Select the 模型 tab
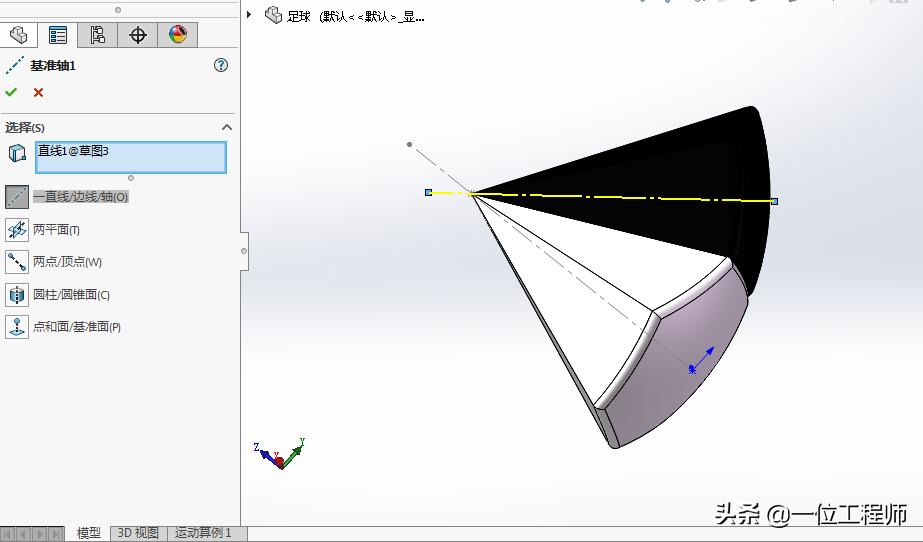 pyautogui.click(x=89, y=533)
